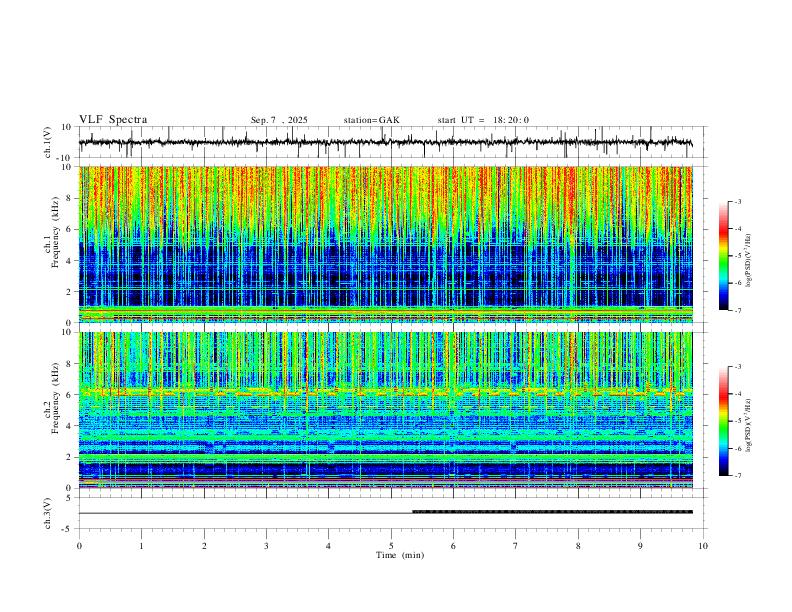Click the ch.1 spectrogram plot
792x612 pixels.
385,244
